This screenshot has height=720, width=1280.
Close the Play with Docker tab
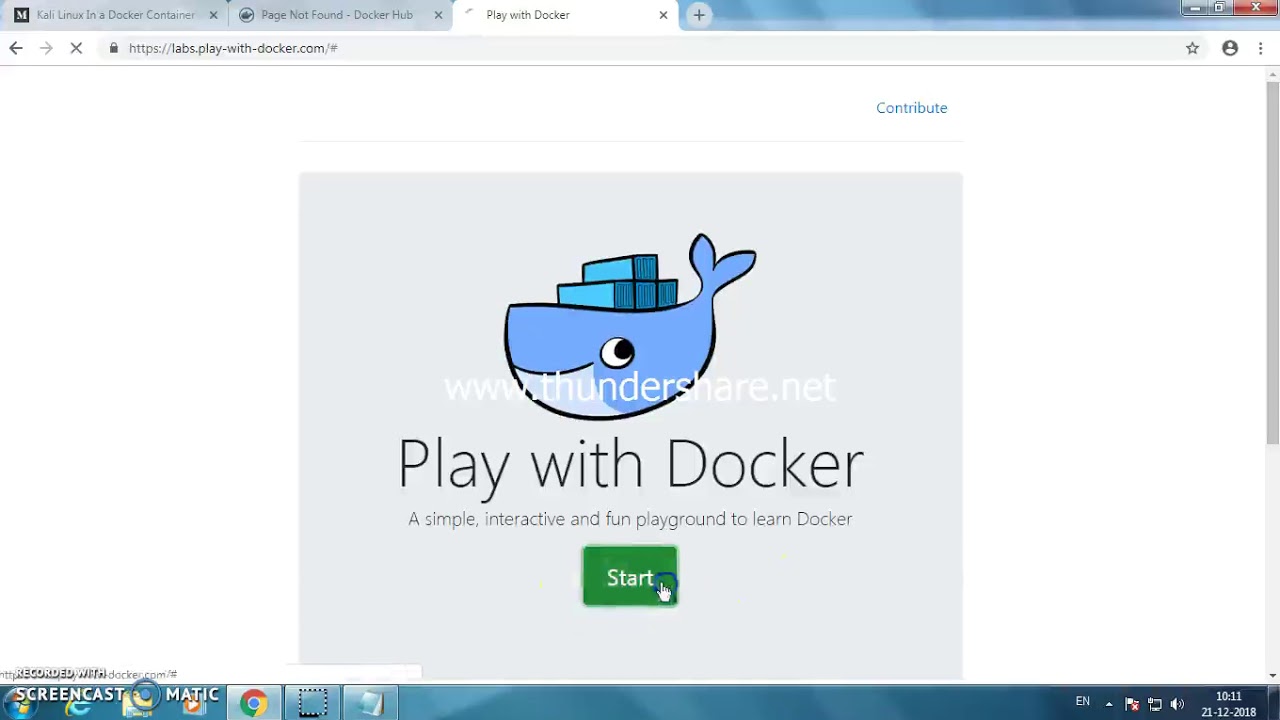663,15
